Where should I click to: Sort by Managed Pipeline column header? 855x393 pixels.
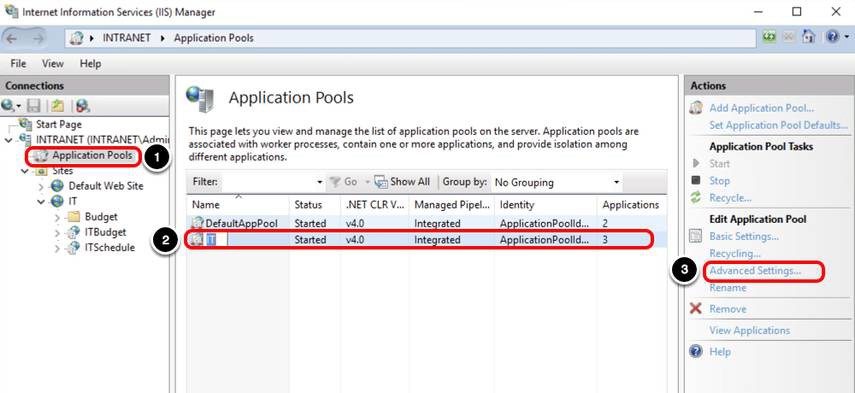click(451, 205)
